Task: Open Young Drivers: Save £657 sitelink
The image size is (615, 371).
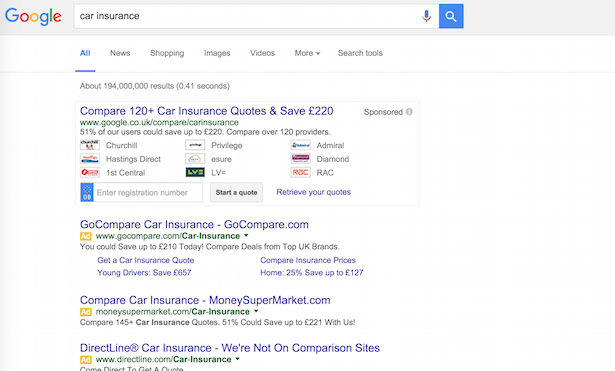Action: pos(144,273)
